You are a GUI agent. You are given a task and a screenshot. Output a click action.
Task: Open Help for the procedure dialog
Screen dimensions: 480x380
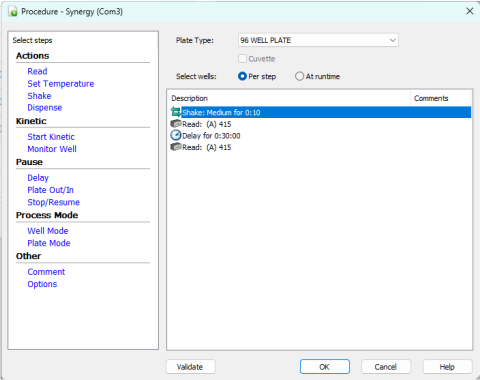coord(447,367)
